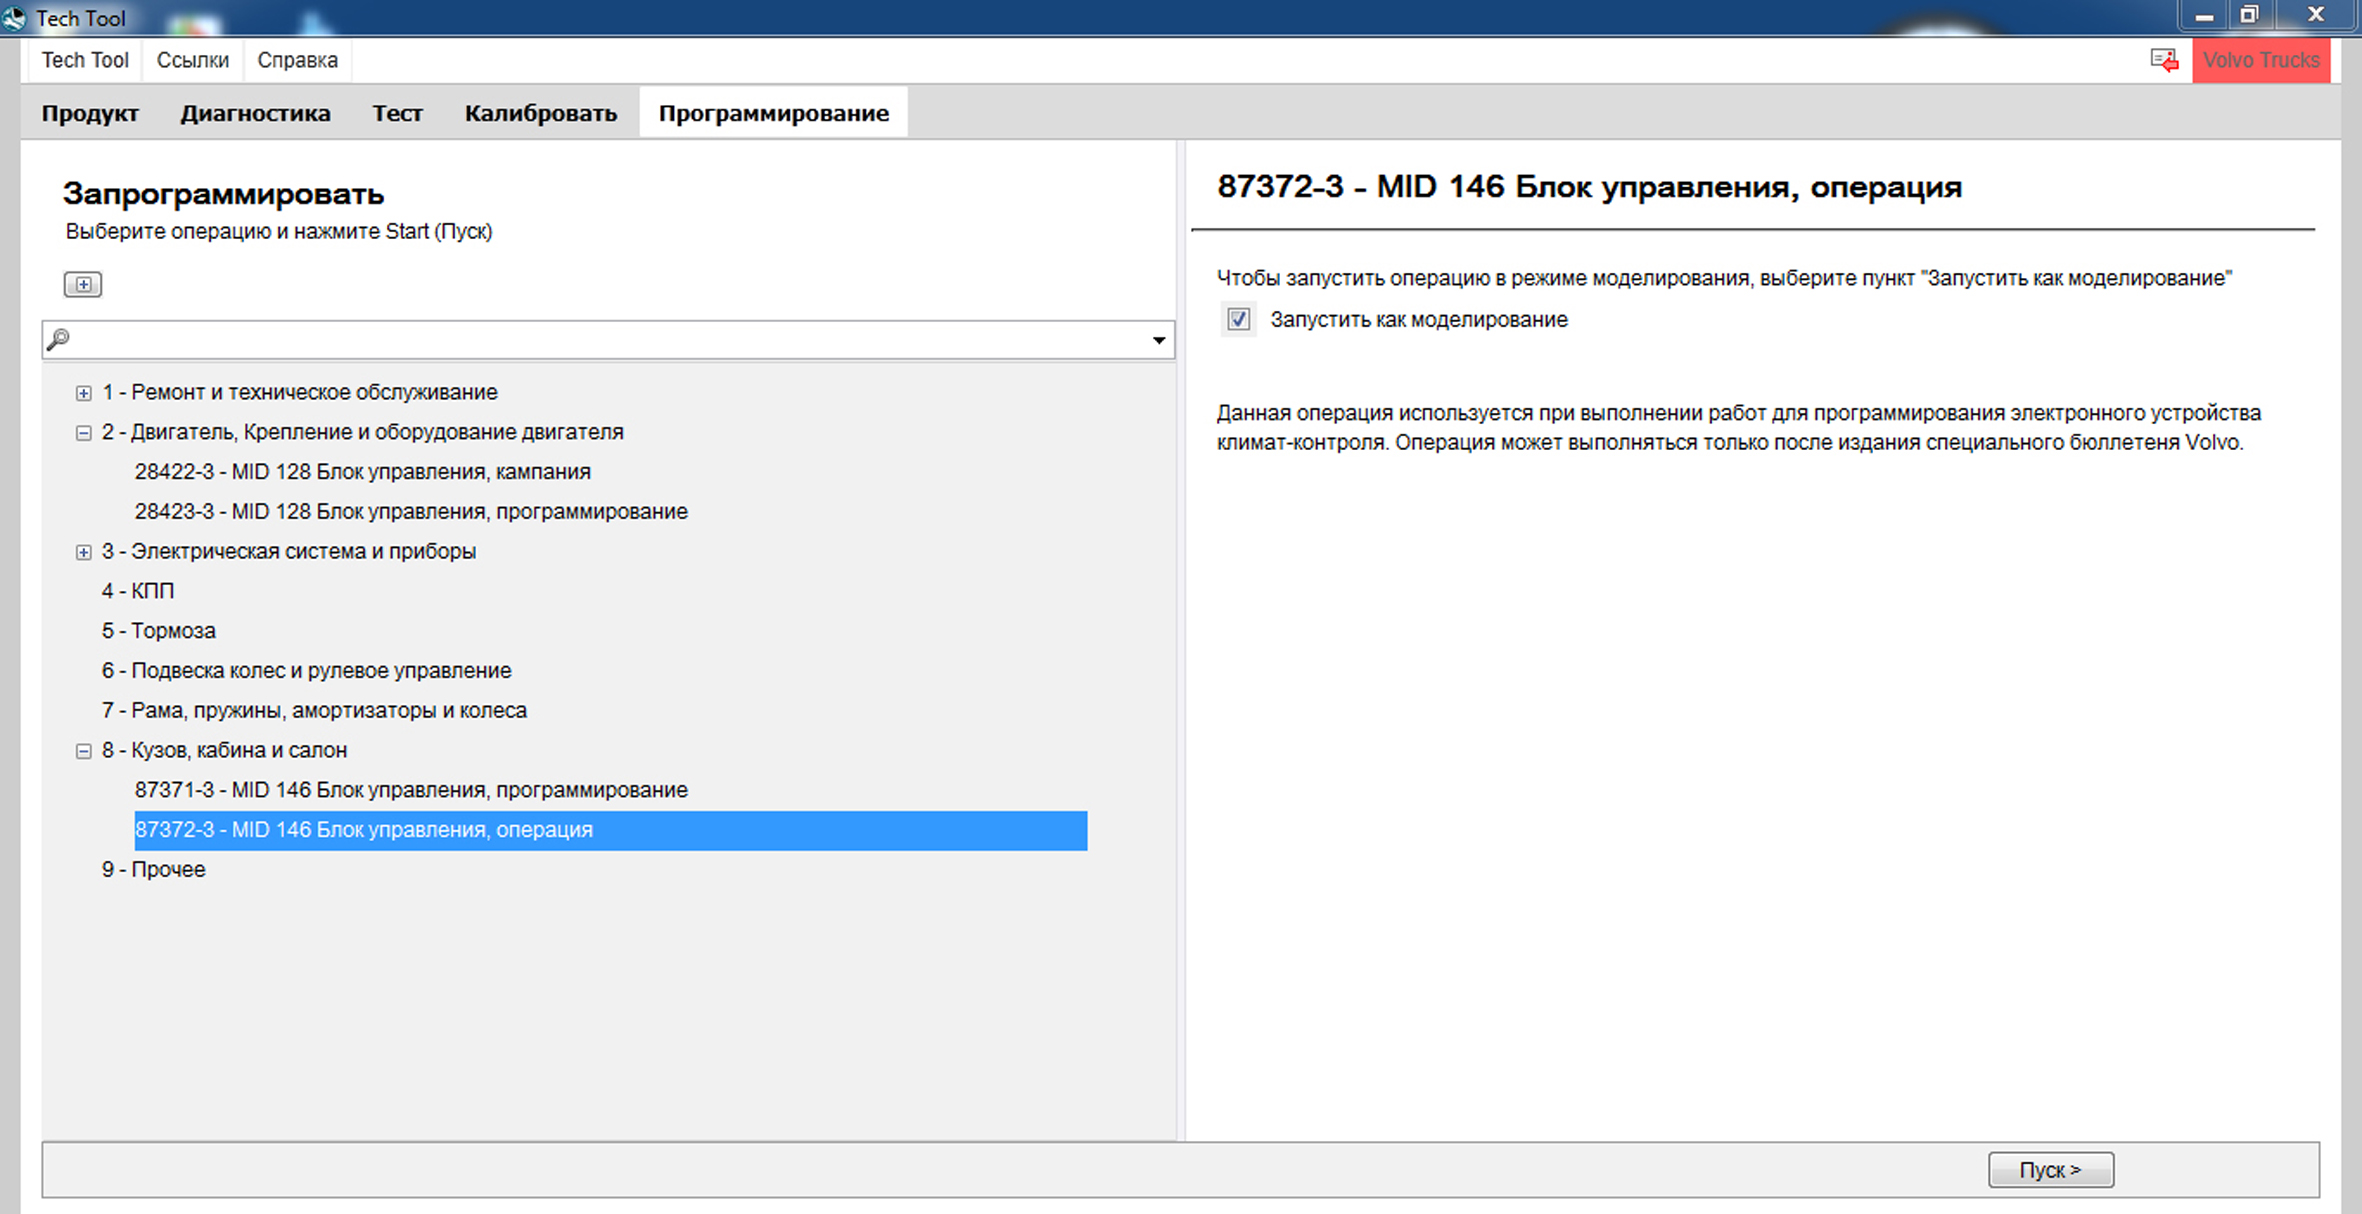
Task: Open the Калибровать tab
Action: [540, 113]
